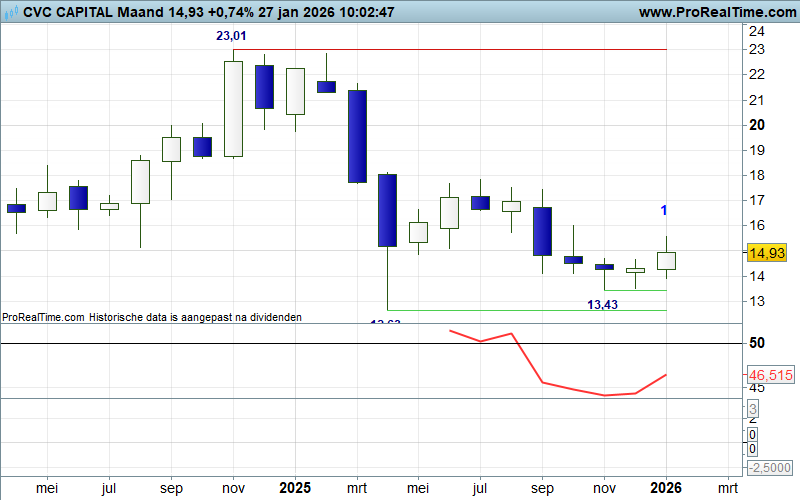The image size is (800, 500).
Task: Click the yellow 14,93 current price tag
Action: click(x=770, y=255)
